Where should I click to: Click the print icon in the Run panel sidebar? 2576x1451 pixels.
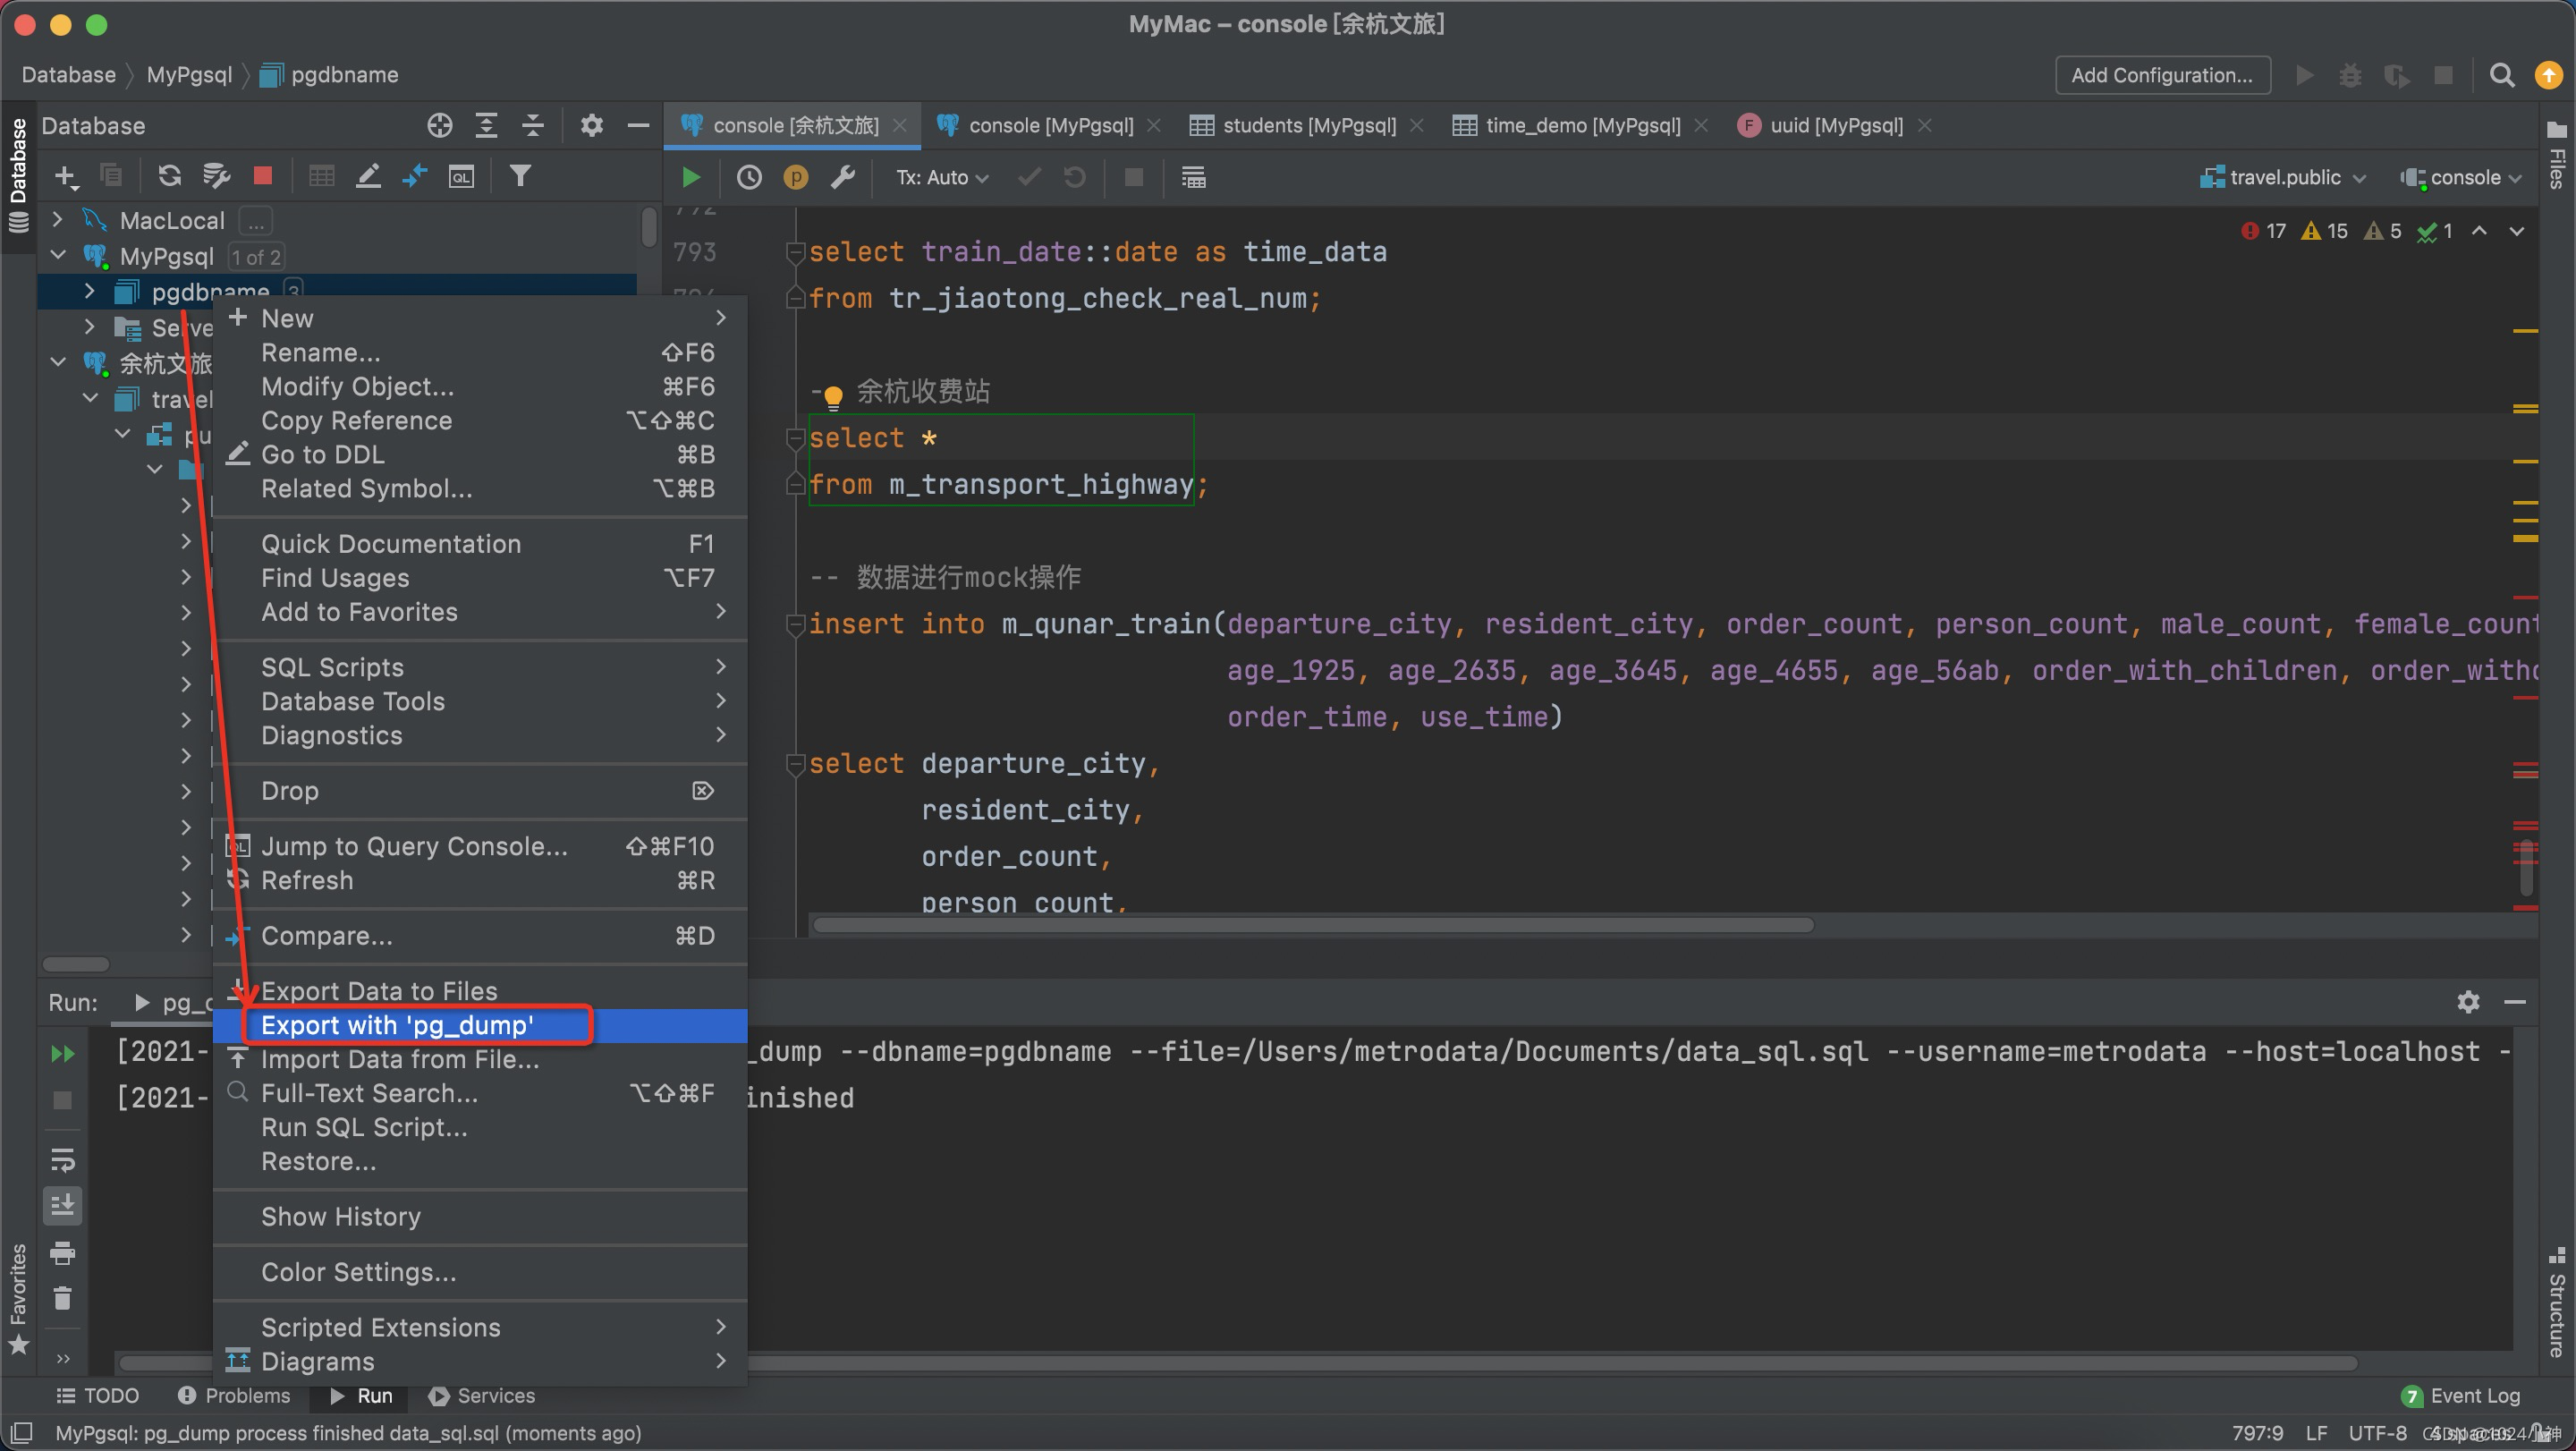click(62, 1253)
